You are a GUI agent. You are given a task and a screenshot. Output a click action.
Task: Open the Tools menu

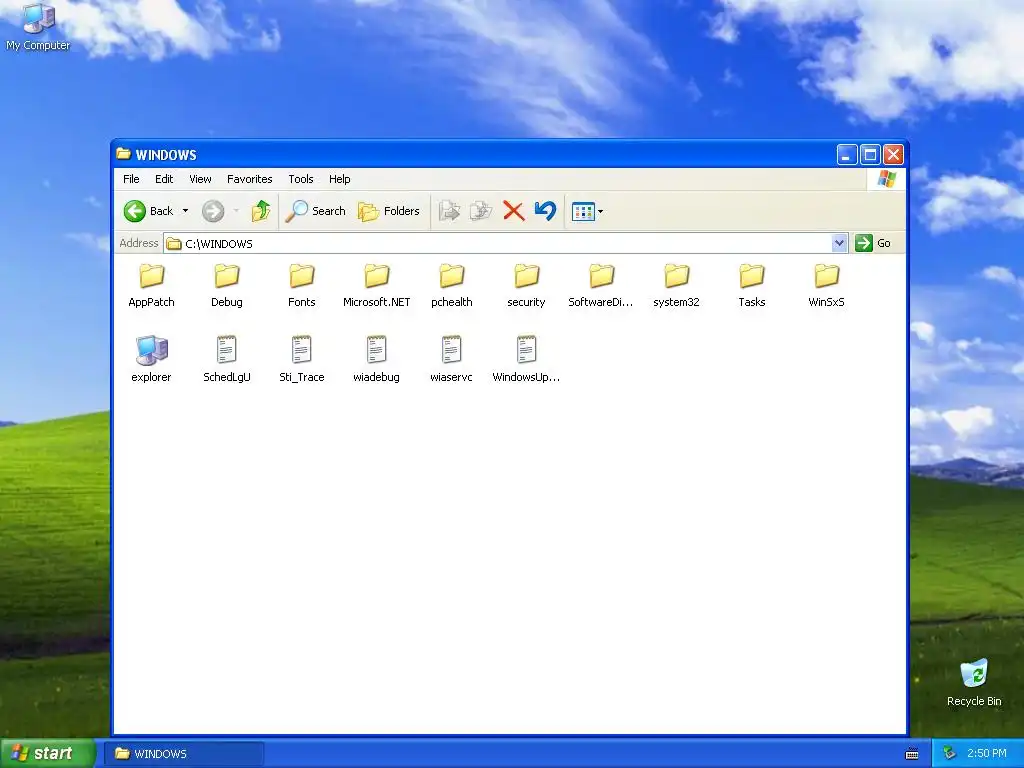point(300,179)
